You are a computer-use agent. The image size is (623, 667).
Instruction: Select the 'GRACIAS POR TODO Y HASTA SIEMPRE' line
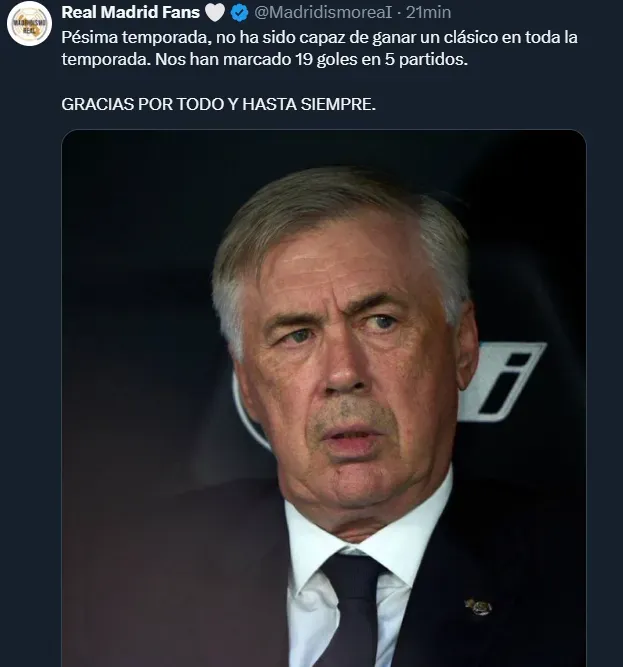[x=219, y=104]
